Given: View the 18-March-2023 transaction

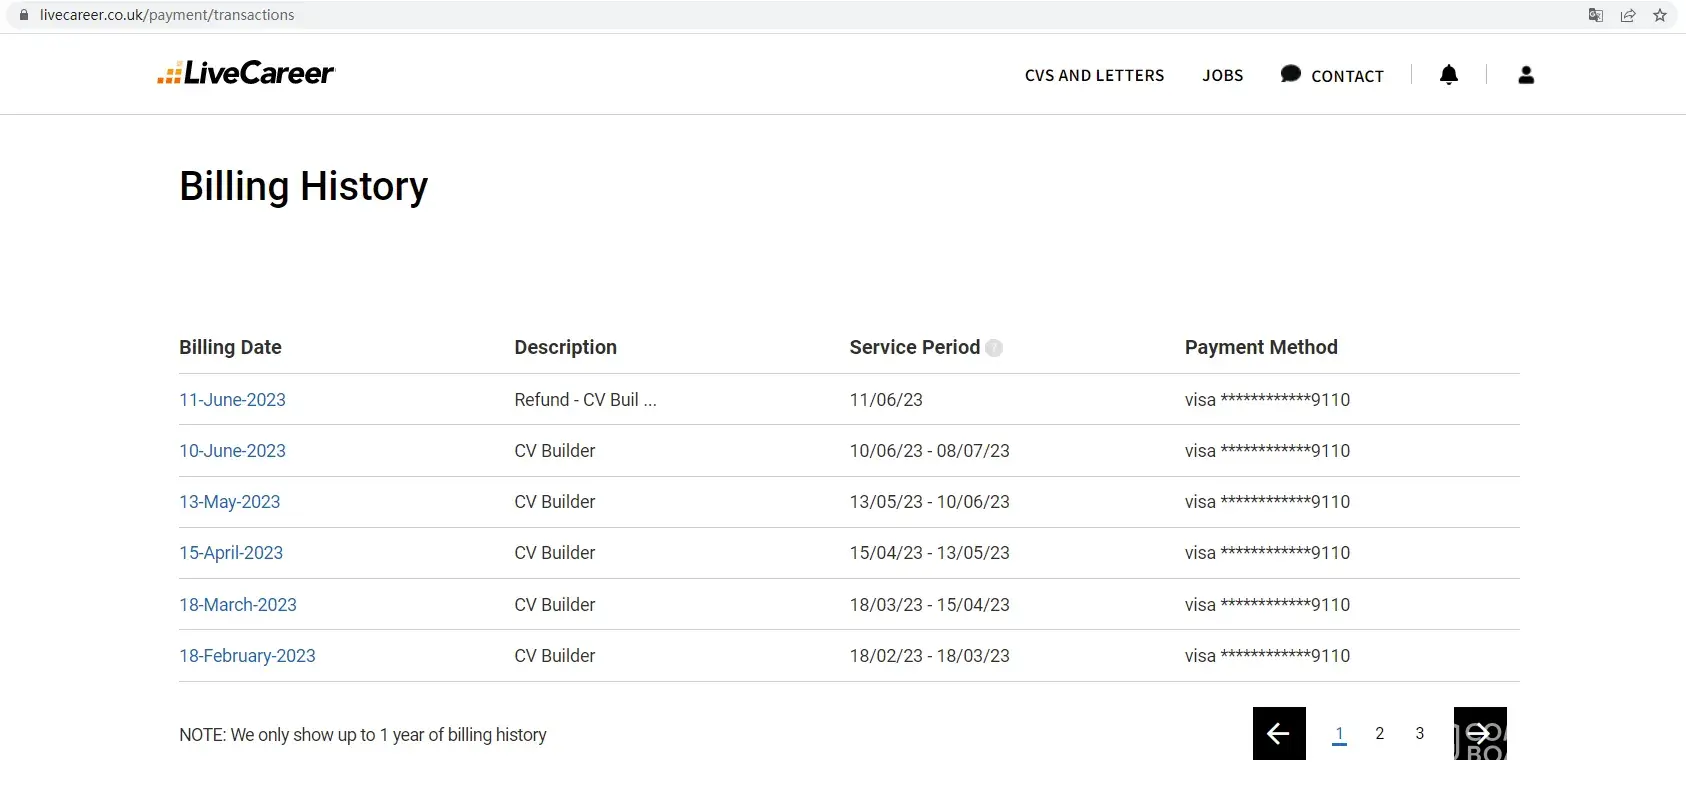Looking at the screenshot, I should point(238,605).
